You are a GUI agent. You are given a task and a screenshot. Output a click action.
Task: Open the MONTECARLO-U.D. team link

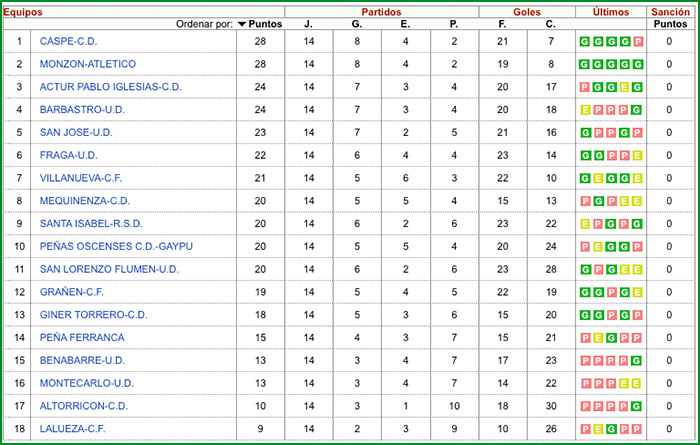pyautogui.click(x=86, y=383)
